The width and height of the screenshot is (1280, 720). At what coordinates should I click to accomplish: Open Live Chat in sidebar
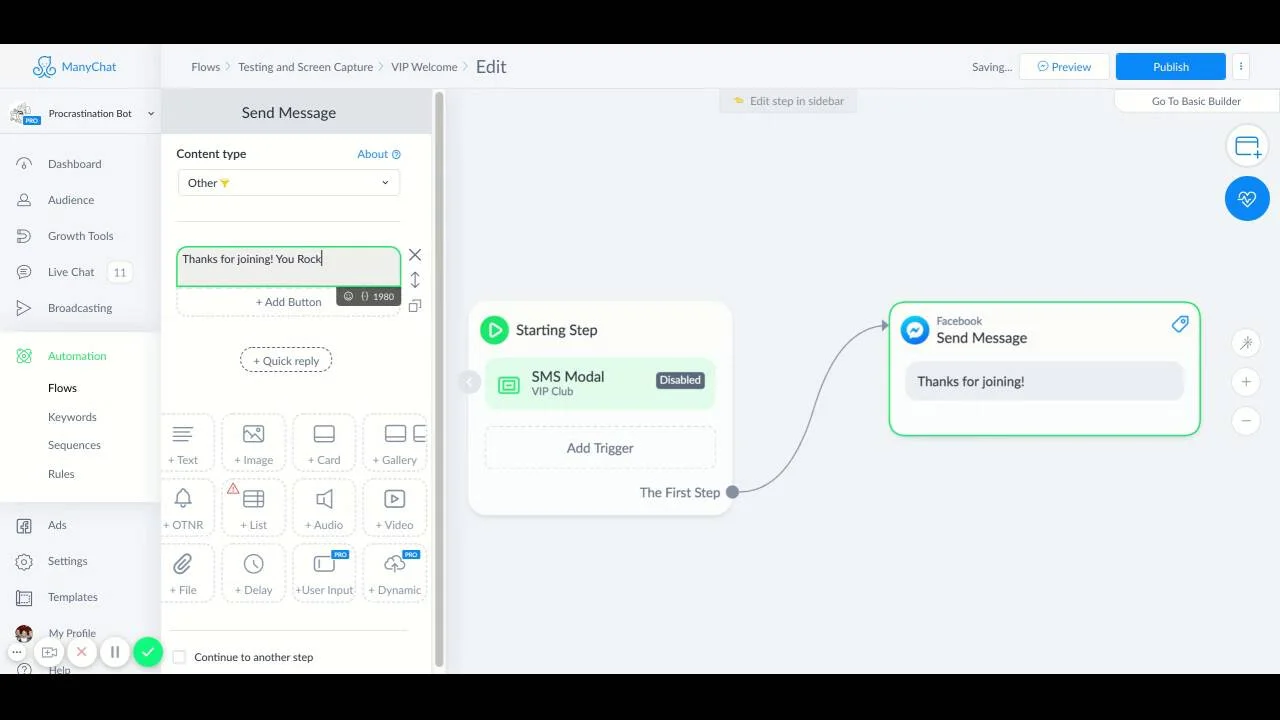coord(71,272)
